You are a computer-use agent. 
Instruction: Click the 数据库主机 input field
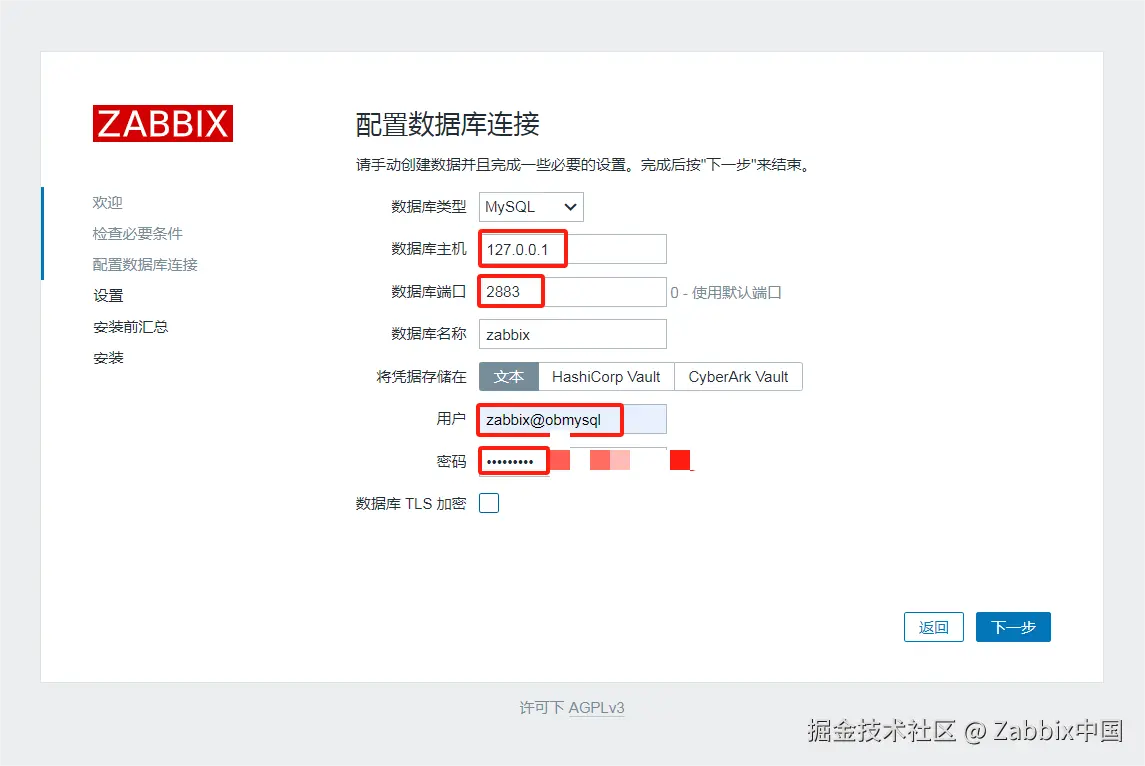tap(572, 249)
